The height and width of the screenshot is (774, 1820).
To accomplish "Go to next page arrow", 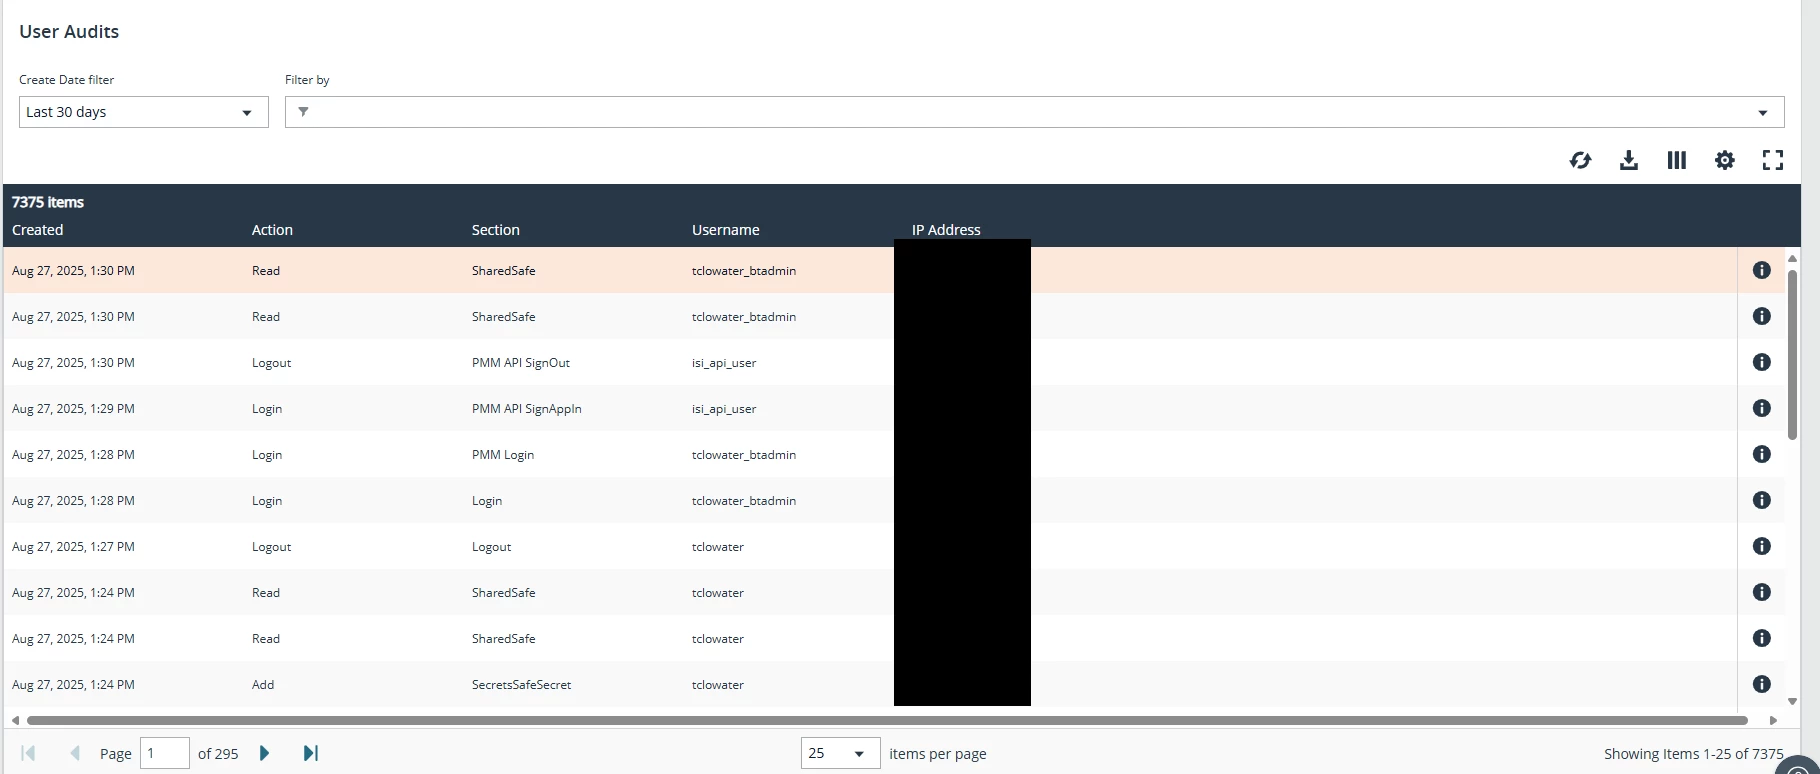I will tap(264, 753).
